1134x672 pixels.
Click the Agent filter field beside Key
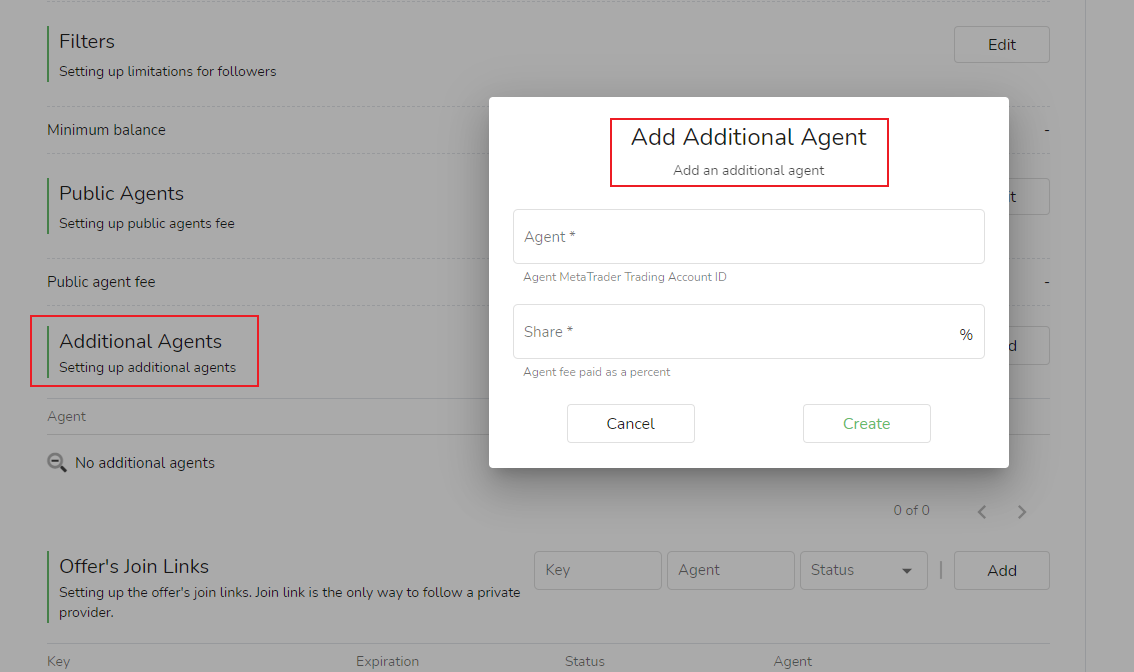pyautogui.click(x=730, y=570)
